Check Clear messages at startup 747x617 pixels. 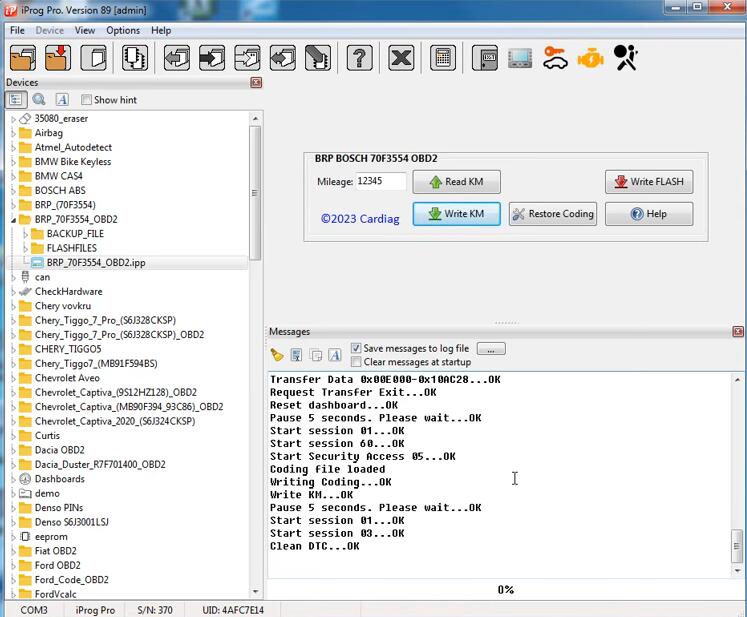355,362
